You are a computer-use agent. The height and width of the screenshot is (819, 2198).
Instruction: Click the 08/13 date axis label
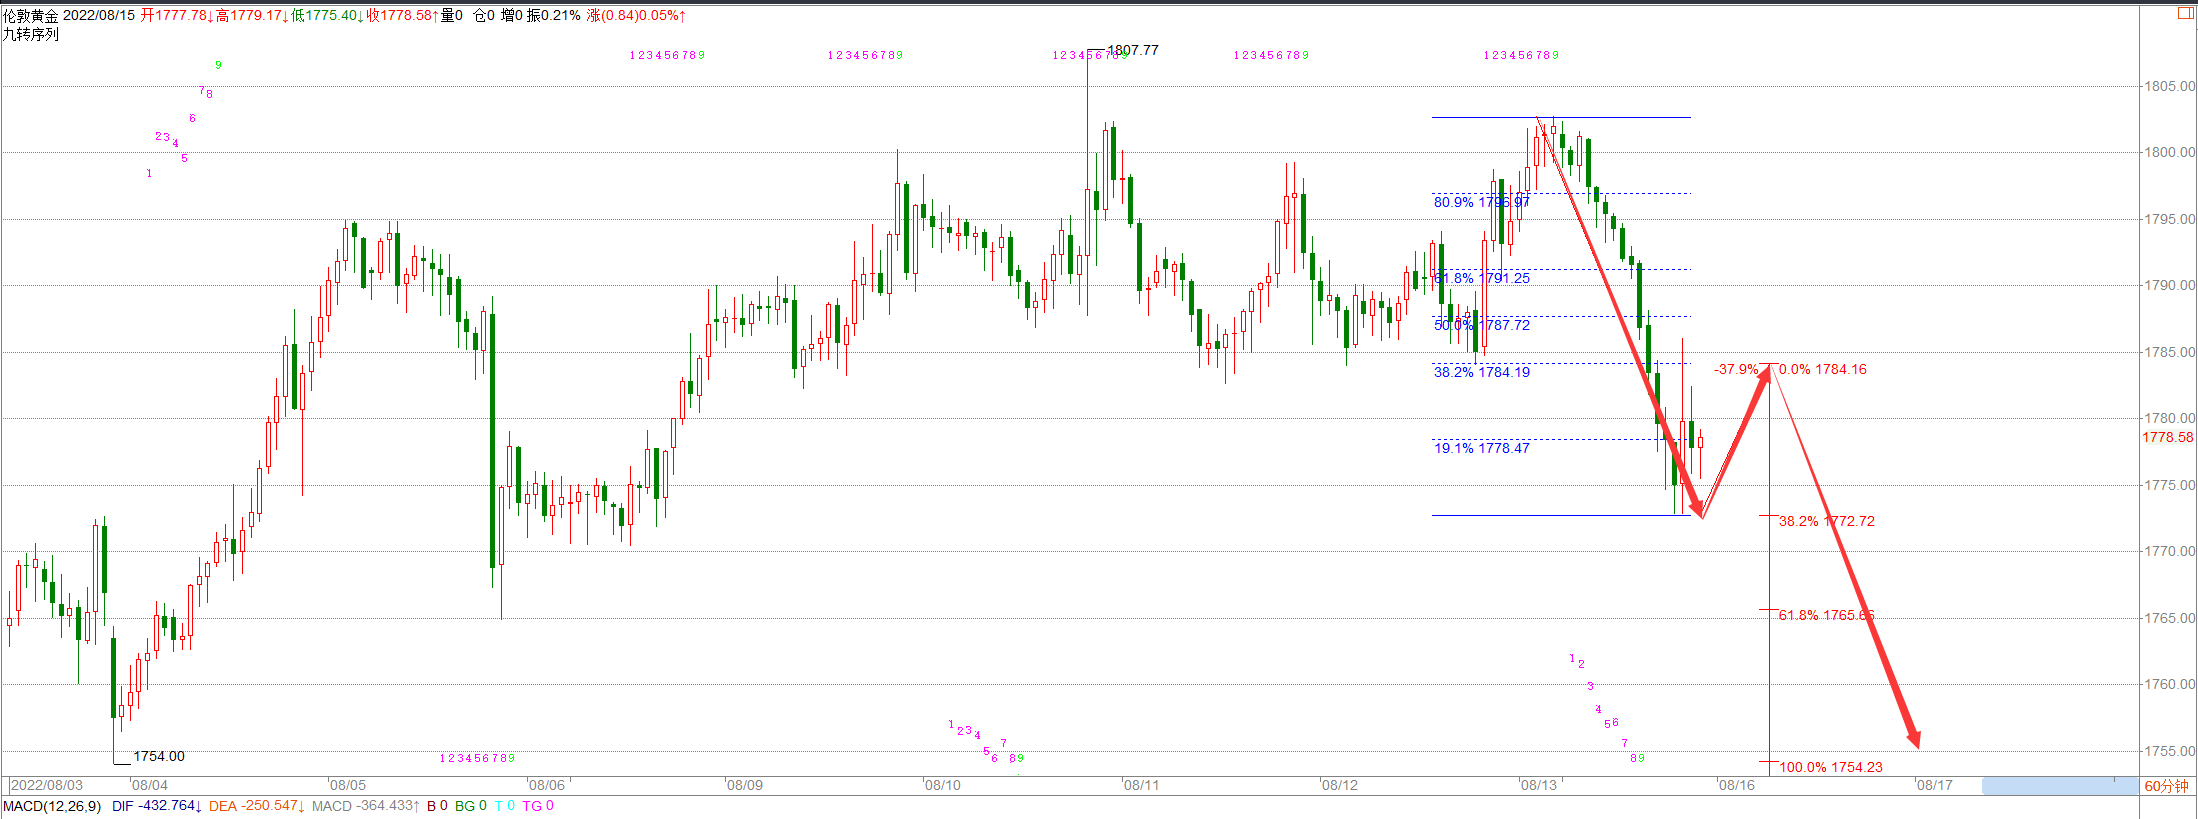(x=1539, y=785)
